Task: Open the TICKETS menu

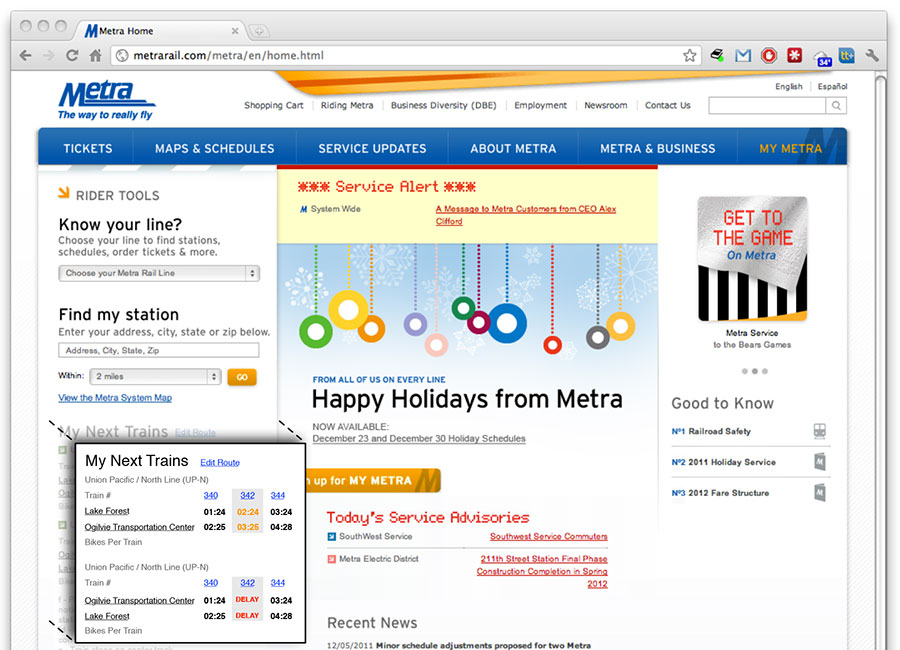Action: point(87,149)
